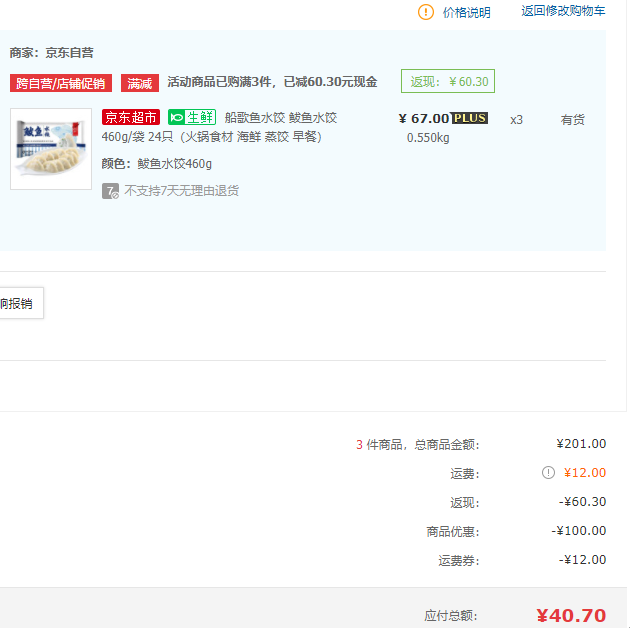The width and height of the screenshot is (630, 628).
Task: Click the product price ¥ 67.00
Action: pyautogui.click(x=423, y=119)
